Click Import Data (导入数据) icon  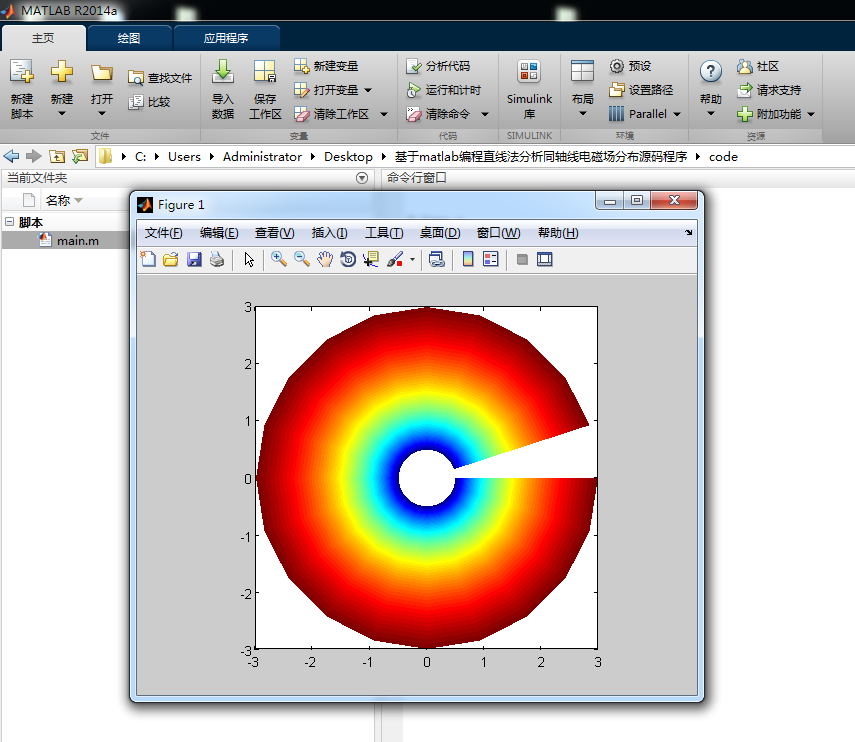tap(222, 71)
